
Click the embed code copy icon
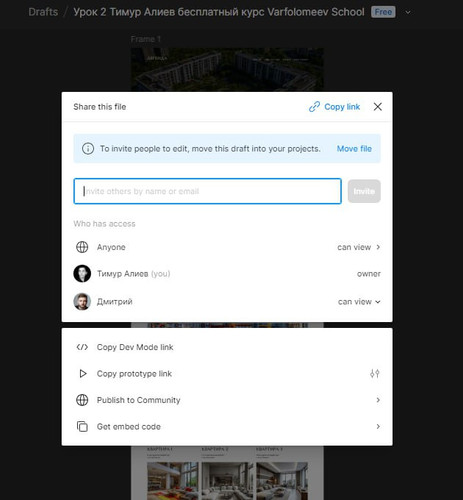[x=82, y=426]
